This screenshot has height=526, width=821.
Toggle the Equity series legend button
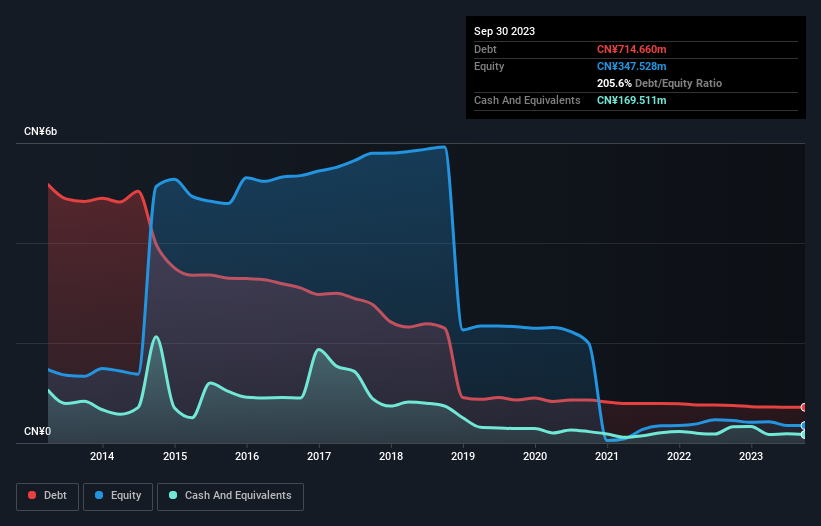[x=118, y=496]
